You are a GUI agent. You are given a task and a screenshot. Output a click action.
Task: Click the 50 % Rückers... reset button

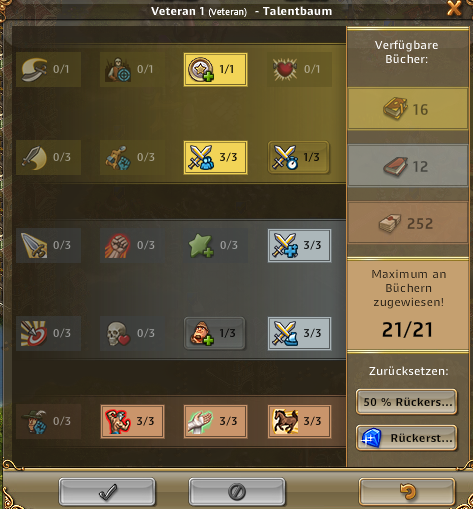(406, 402)
